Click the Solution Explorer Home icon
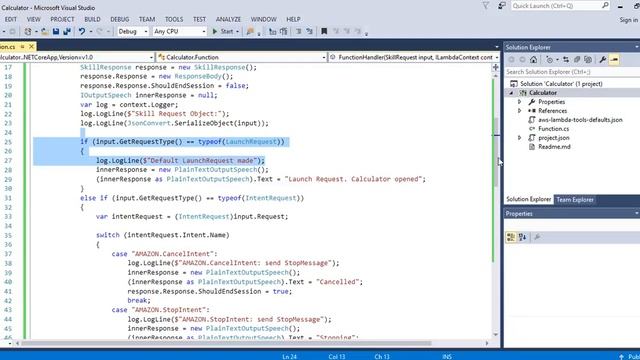 click(x=533, y=60)
